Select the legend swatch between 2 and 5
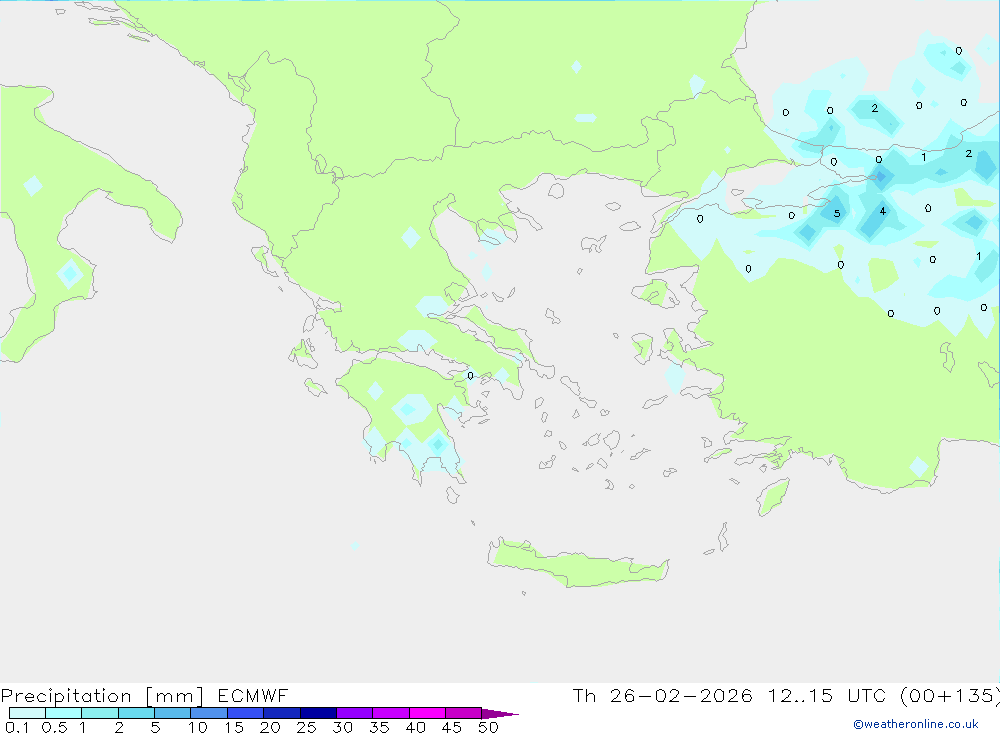The width and height of the screenshot is (1000, 733). (136, 713)
